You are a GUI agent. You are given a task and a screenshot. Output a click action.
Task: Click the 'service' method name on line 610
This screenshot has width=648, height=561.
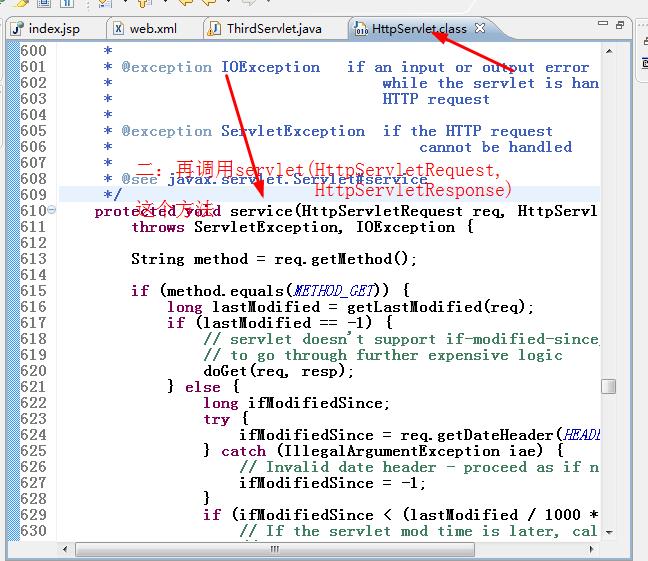tap(261, 211)
